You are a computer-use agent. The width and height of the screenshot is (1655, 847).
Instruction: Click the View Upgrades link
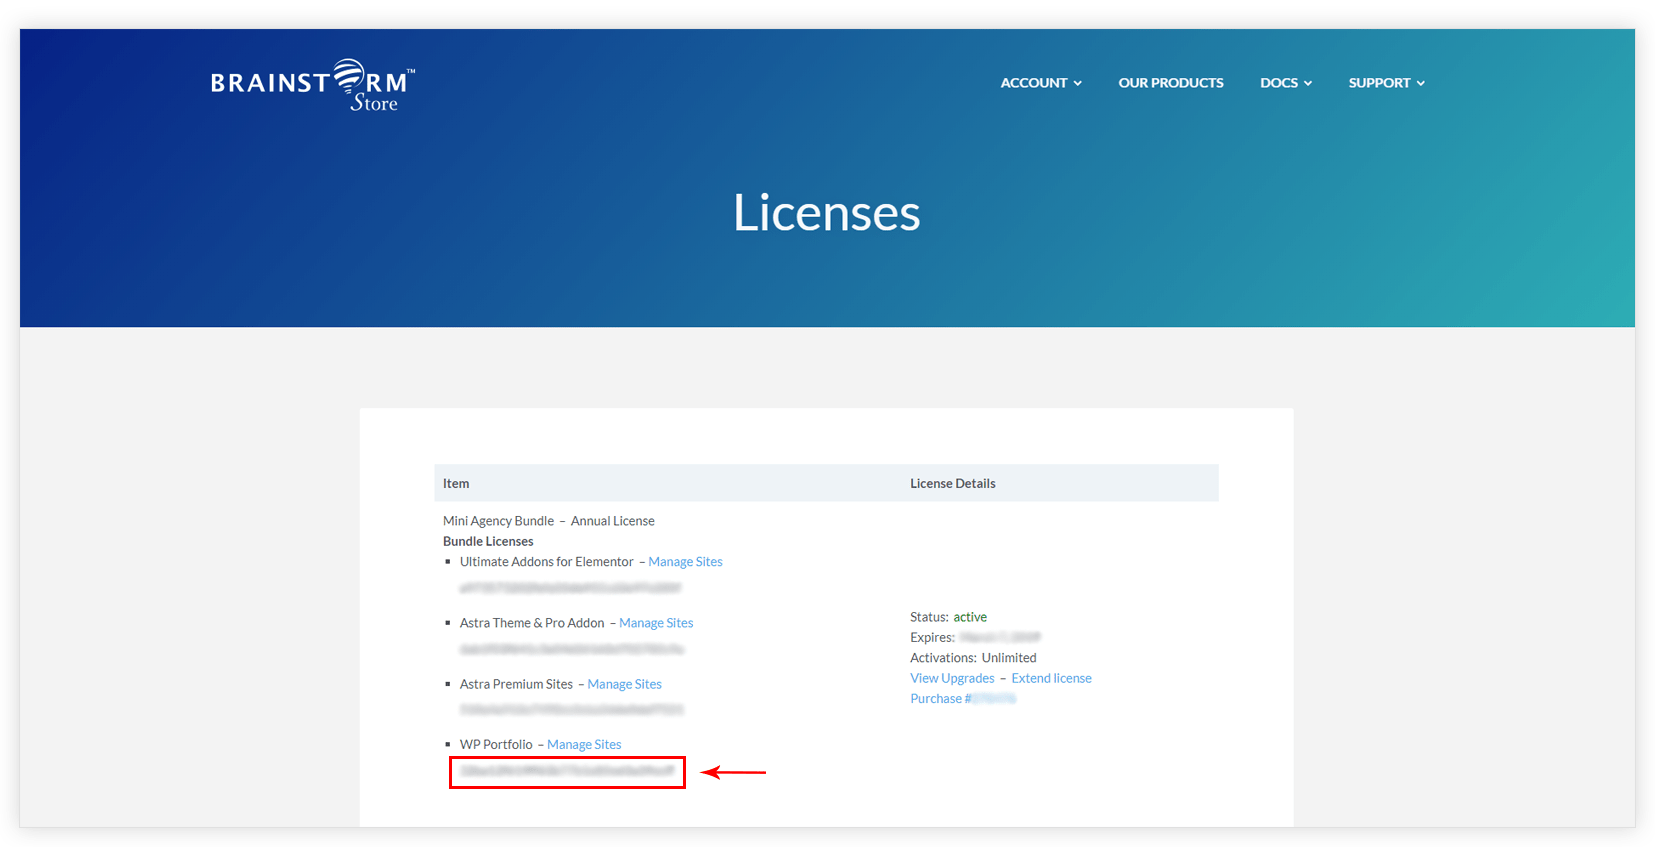[952, 678]
